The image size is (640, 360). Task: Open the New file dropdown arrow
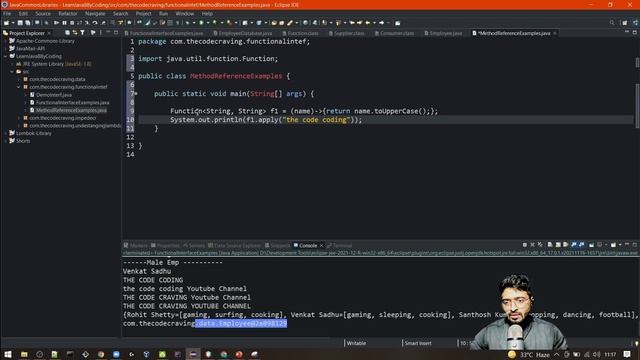12,23
